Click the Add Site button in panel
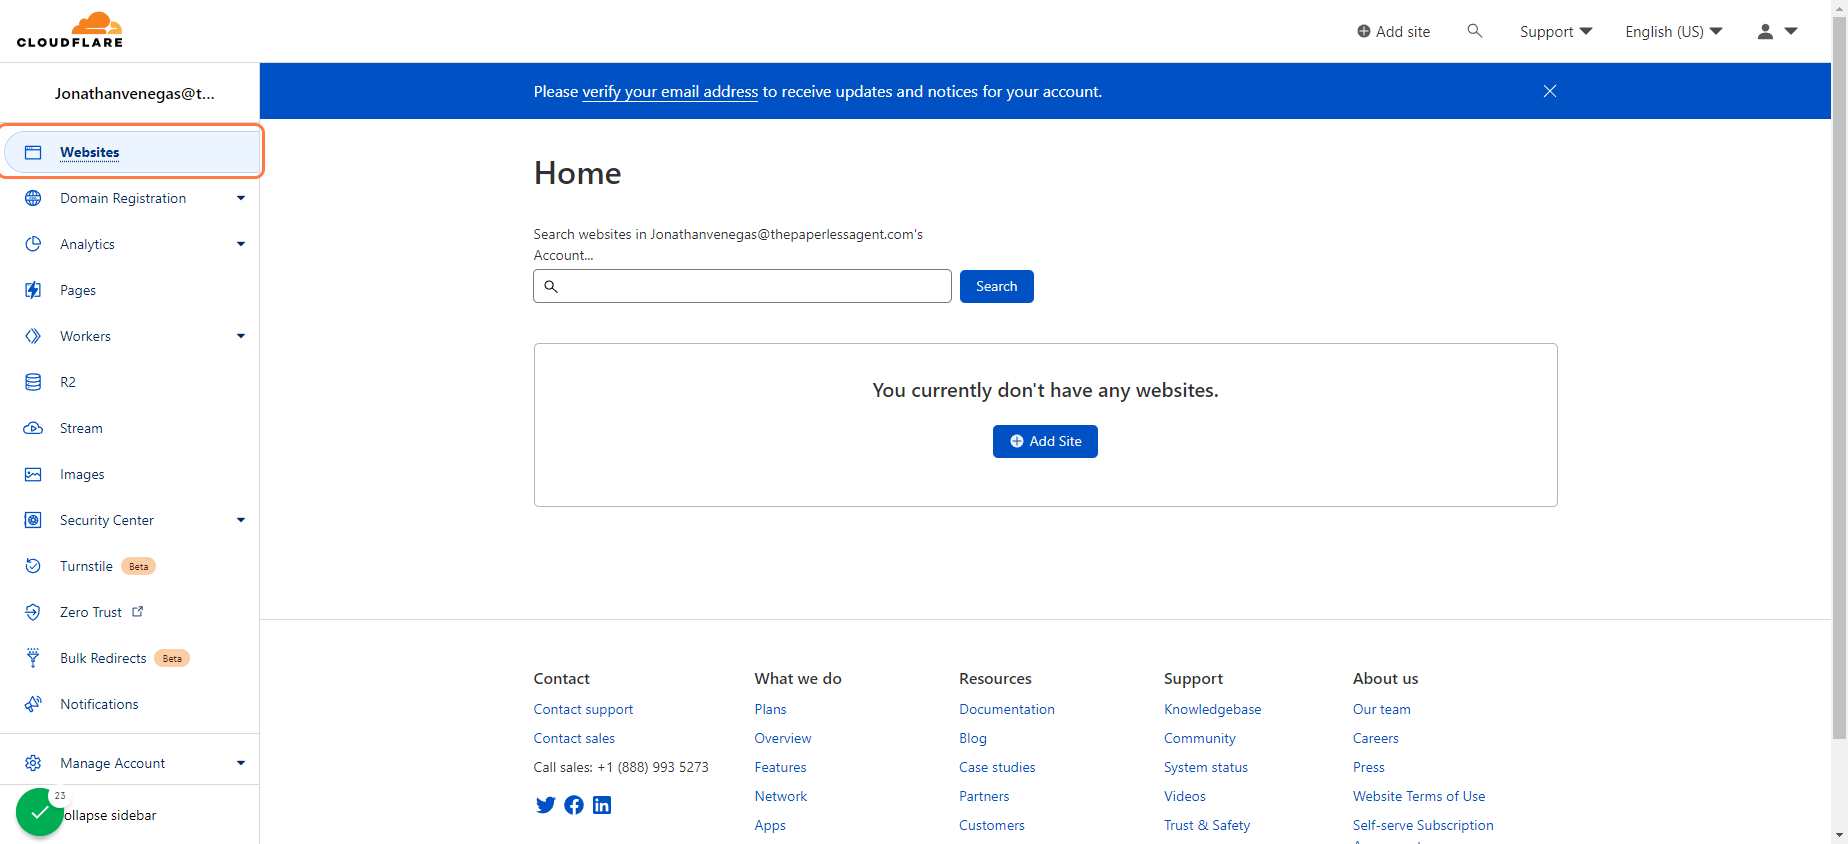The height and width of the screenshot is (844, 1848). click(1045, 441)
